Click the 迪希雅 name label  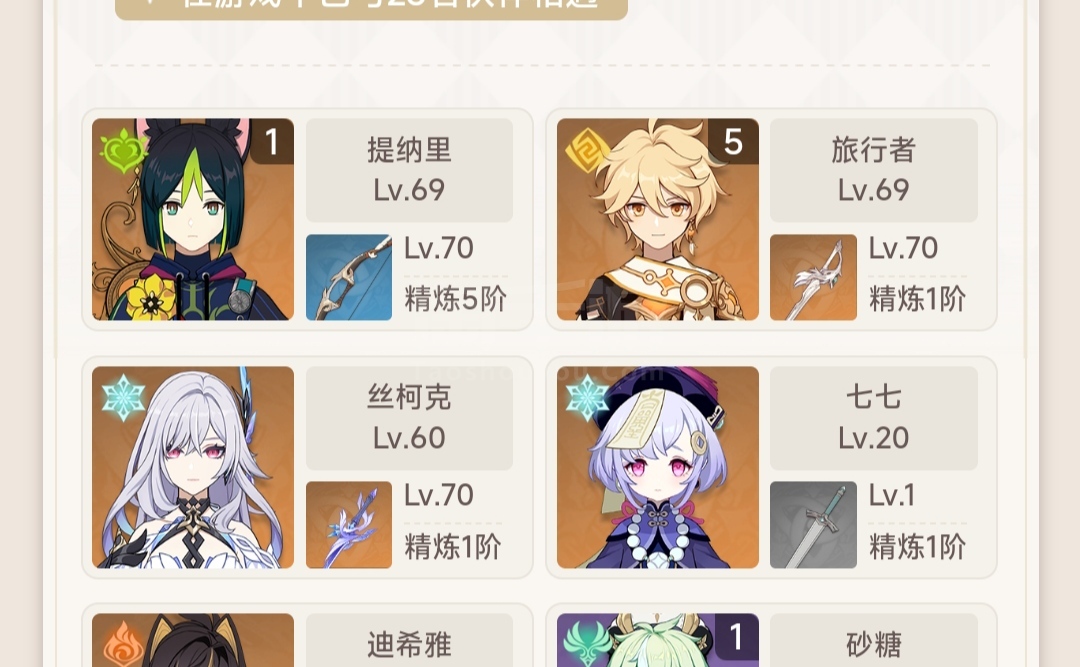pyautogui.click(x=409, y=645)
